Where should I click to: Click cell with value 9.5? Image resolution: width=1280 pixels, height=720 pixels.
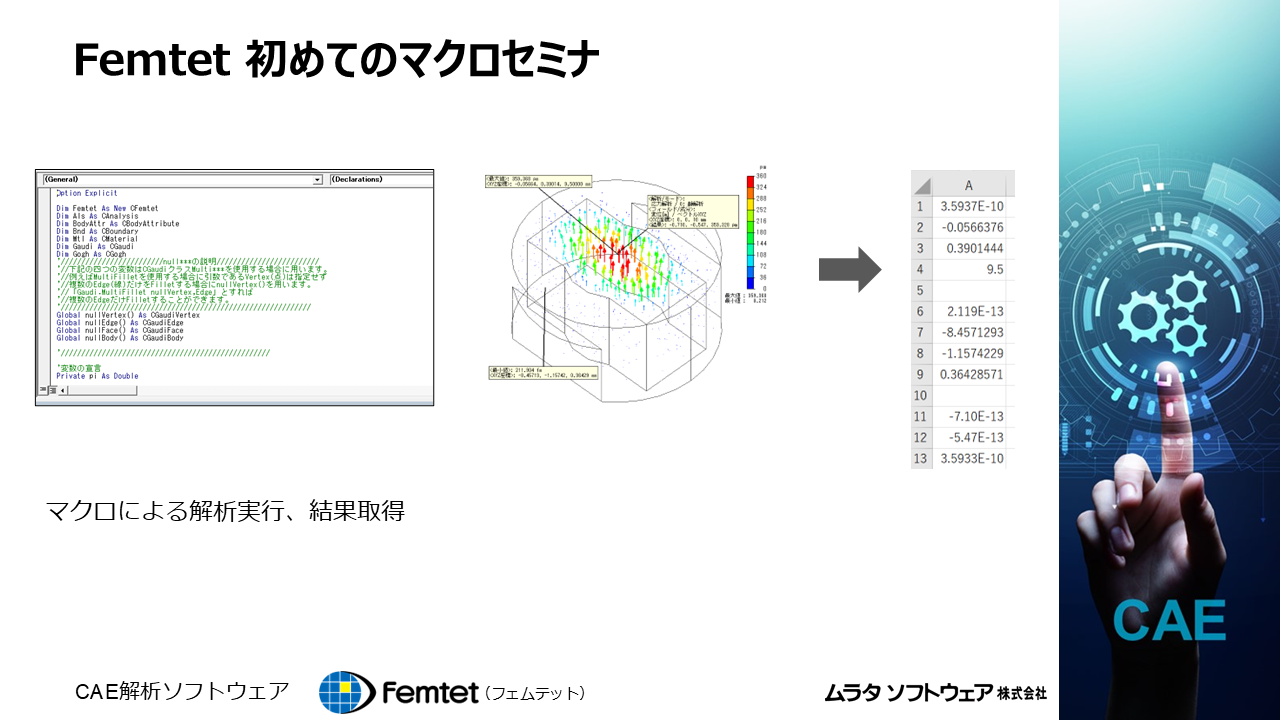coord(969,269)
